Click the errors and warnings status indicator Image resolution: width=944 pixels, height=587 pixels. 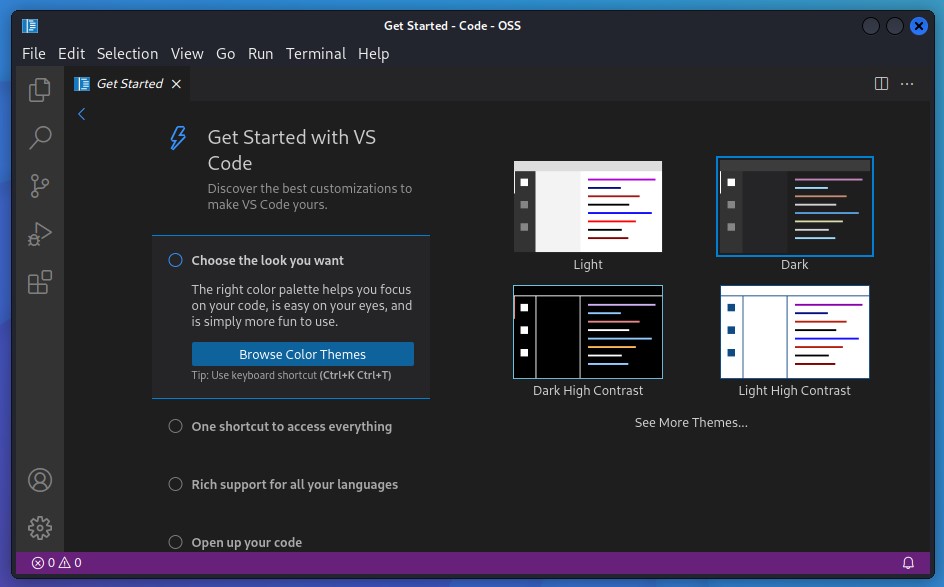click(57, 562)
